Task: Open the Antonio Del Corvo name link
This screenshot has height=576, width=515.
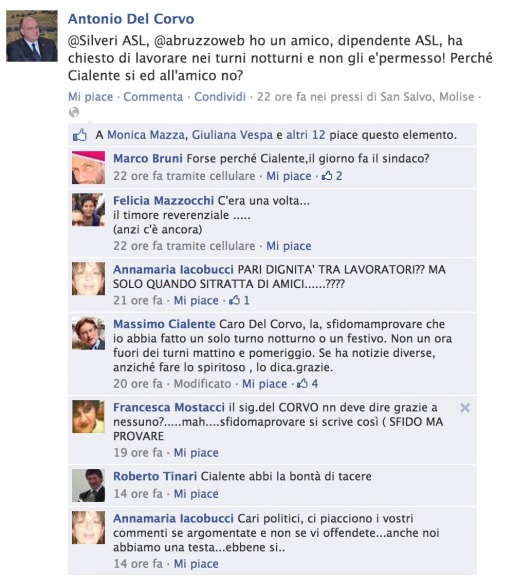Action: [131, 19]
